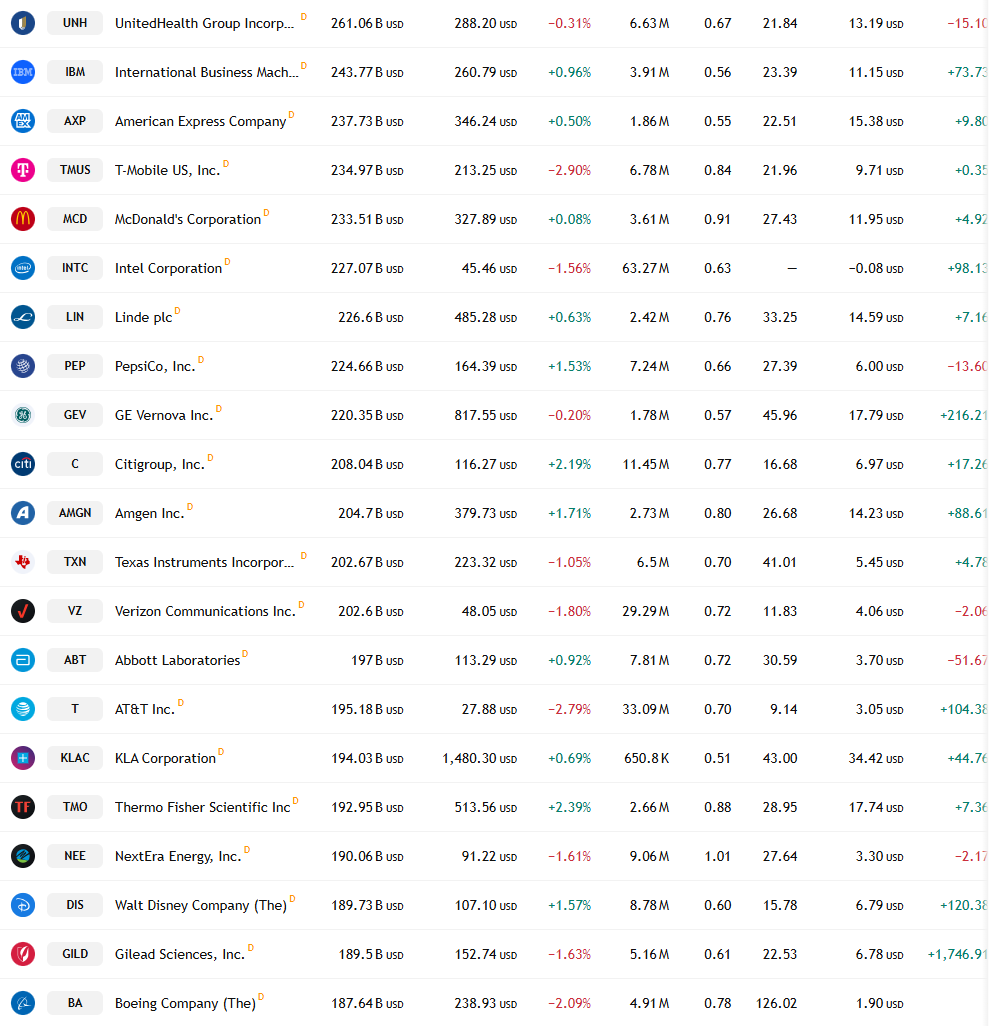
Task: Click the American Express logo icon
Action: tap(23, 121)
